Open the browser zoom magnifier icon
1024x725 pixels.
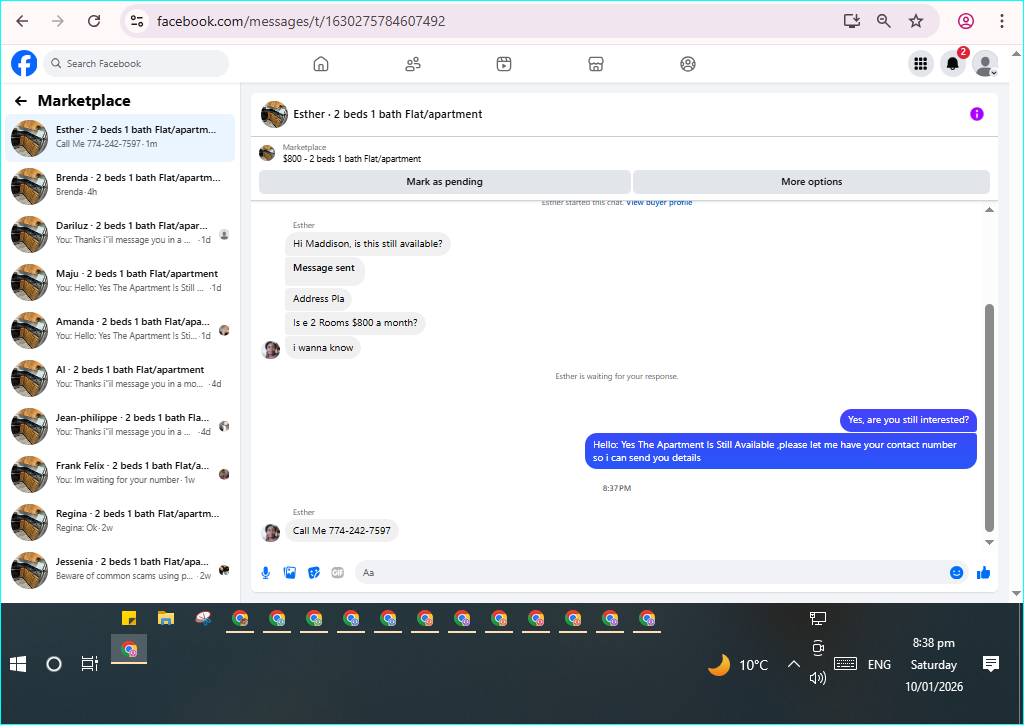pyautogui.click(x=884, y=21)
